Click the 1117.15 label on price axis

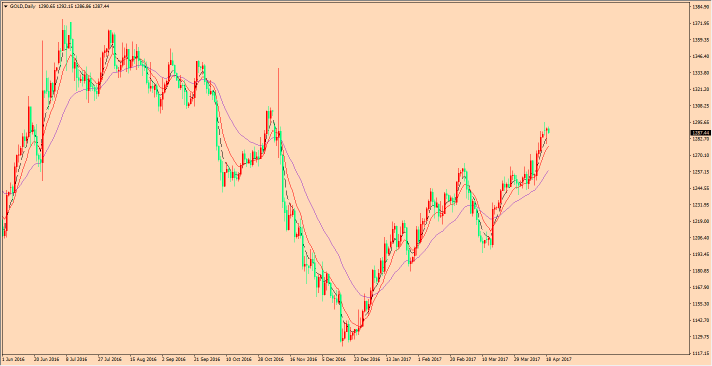pos(702,353)
